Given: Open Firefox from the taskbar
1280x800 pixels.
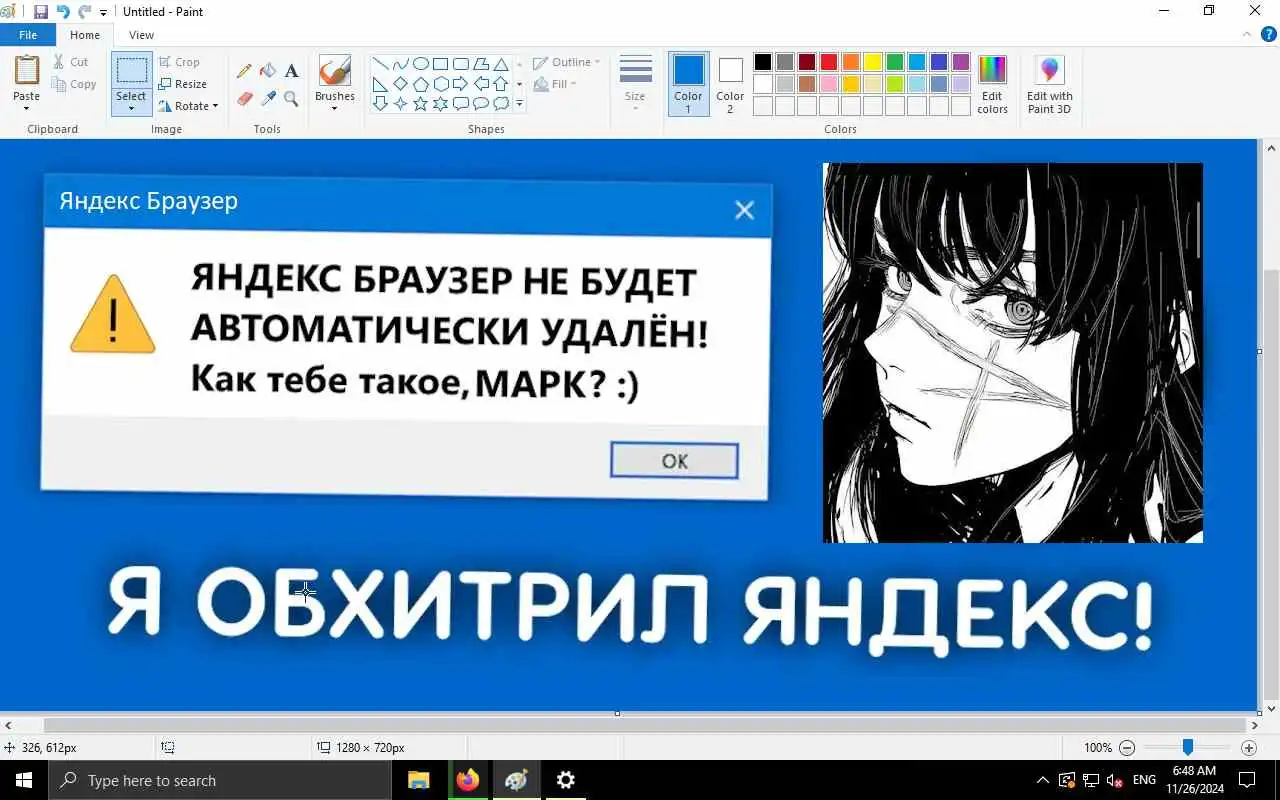Looking at the screenshot, I should [x=468, y=780].
